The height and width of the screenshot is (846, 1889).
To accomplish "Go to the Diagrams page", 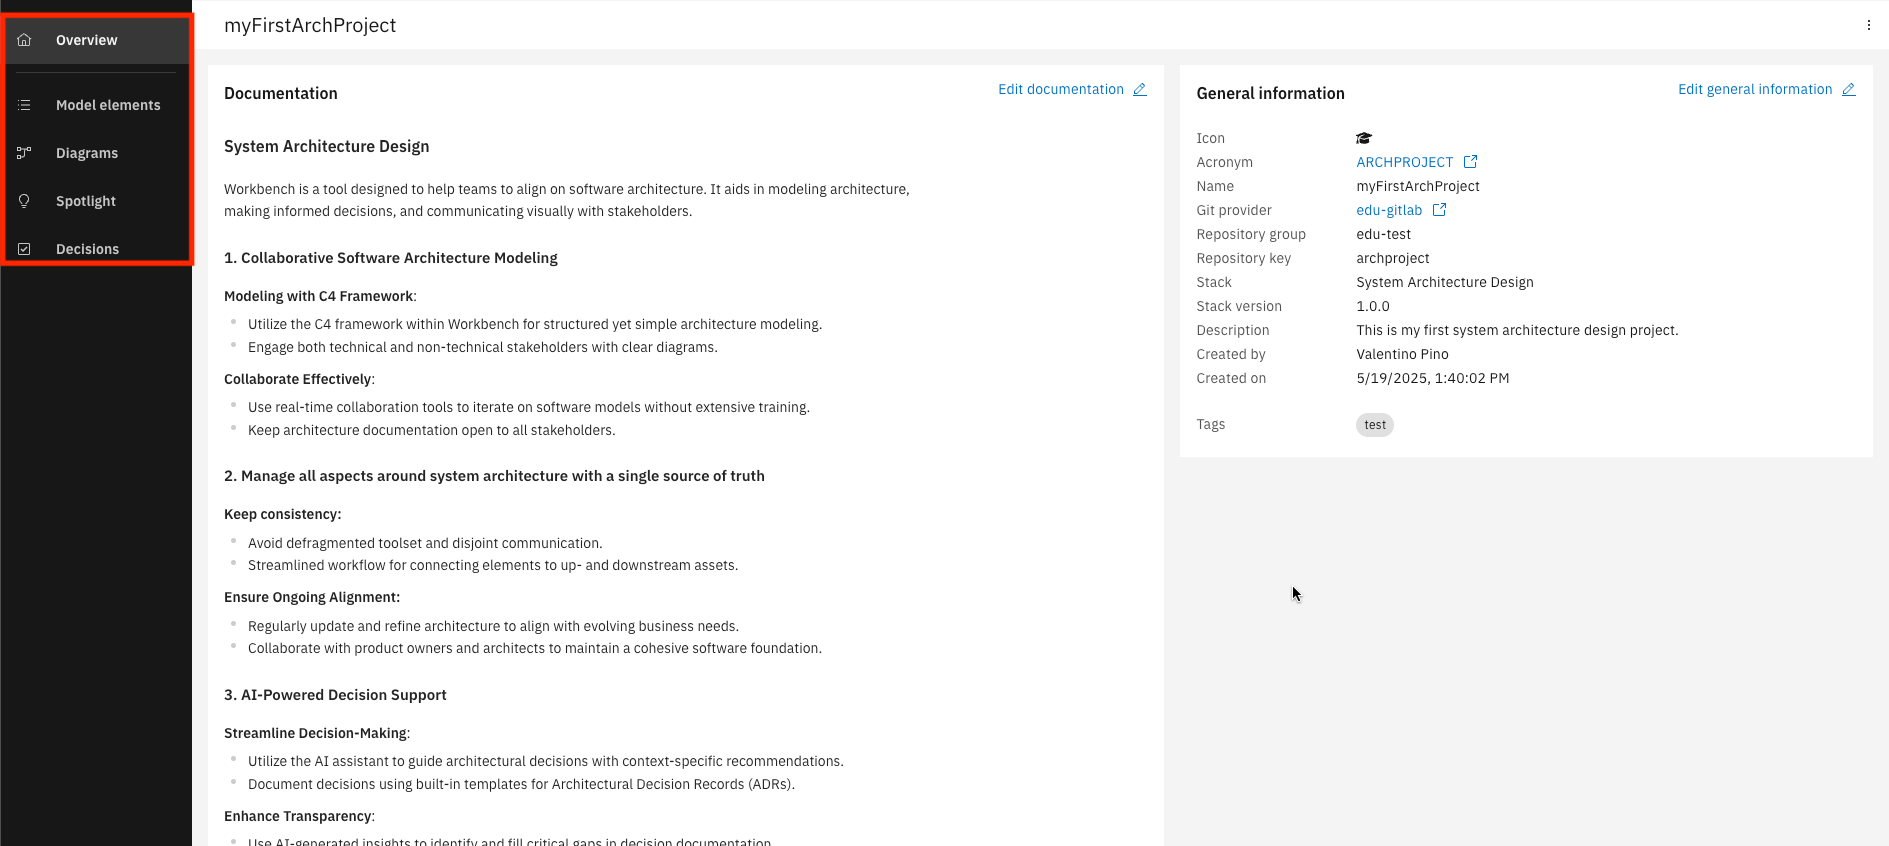I will pyautogui.click(x=87, y=153).
